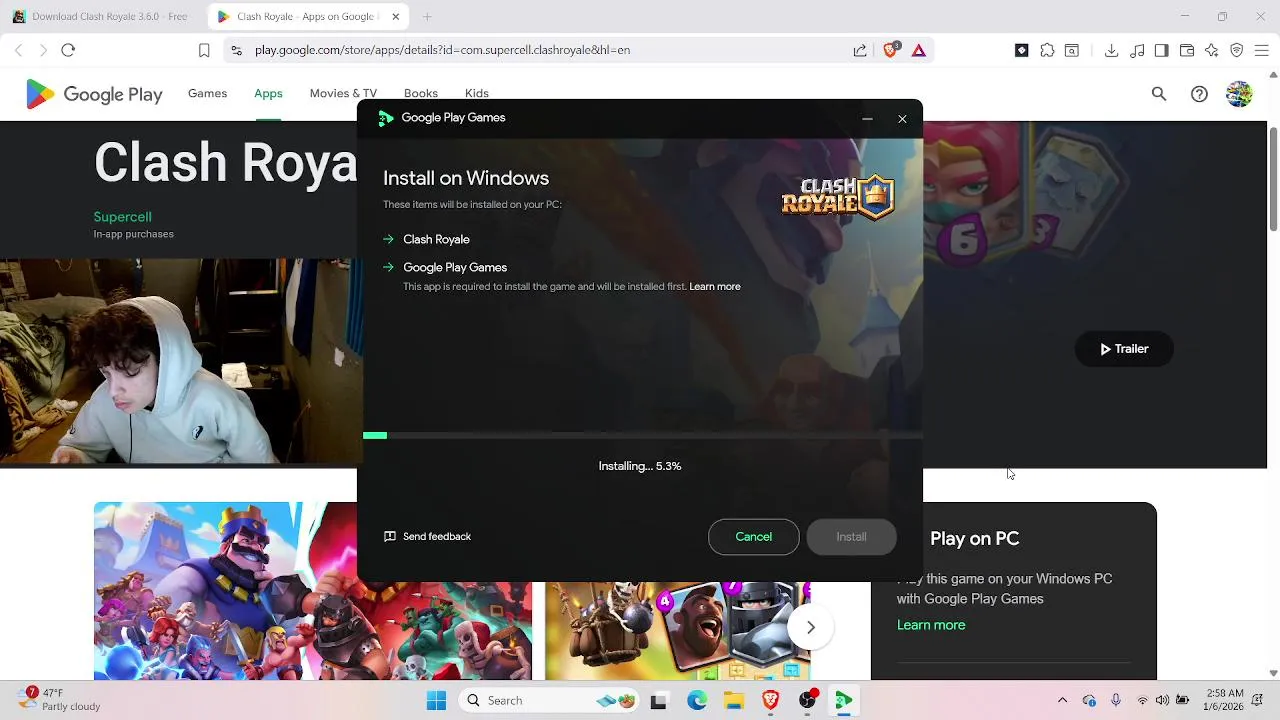Open the browser extensions puzzle icon
The height and width of the screenshot is (720, 1280).
click(x=1047, y=50)
